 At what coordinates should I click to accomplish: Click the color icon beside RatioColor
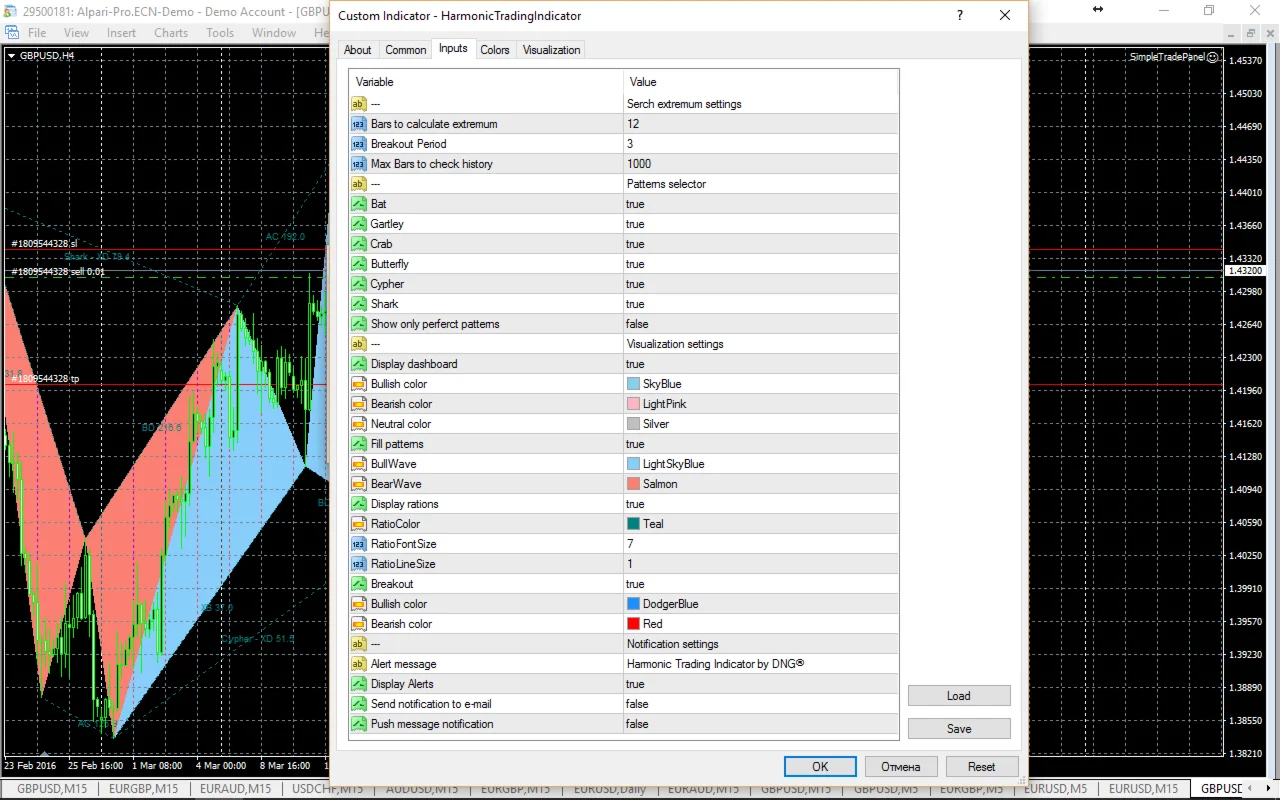358,524
